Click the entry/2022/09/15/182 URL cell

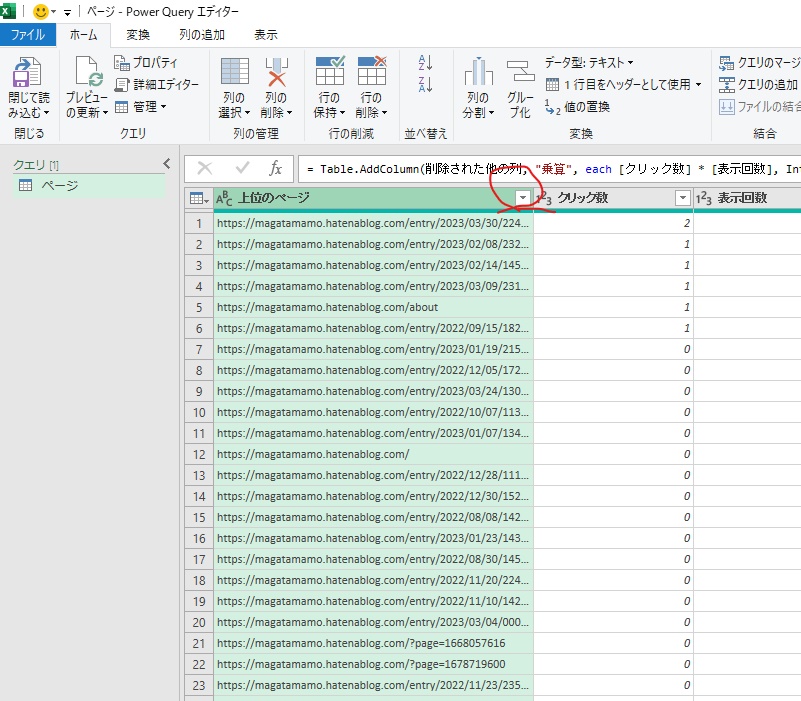click(373, 329)
